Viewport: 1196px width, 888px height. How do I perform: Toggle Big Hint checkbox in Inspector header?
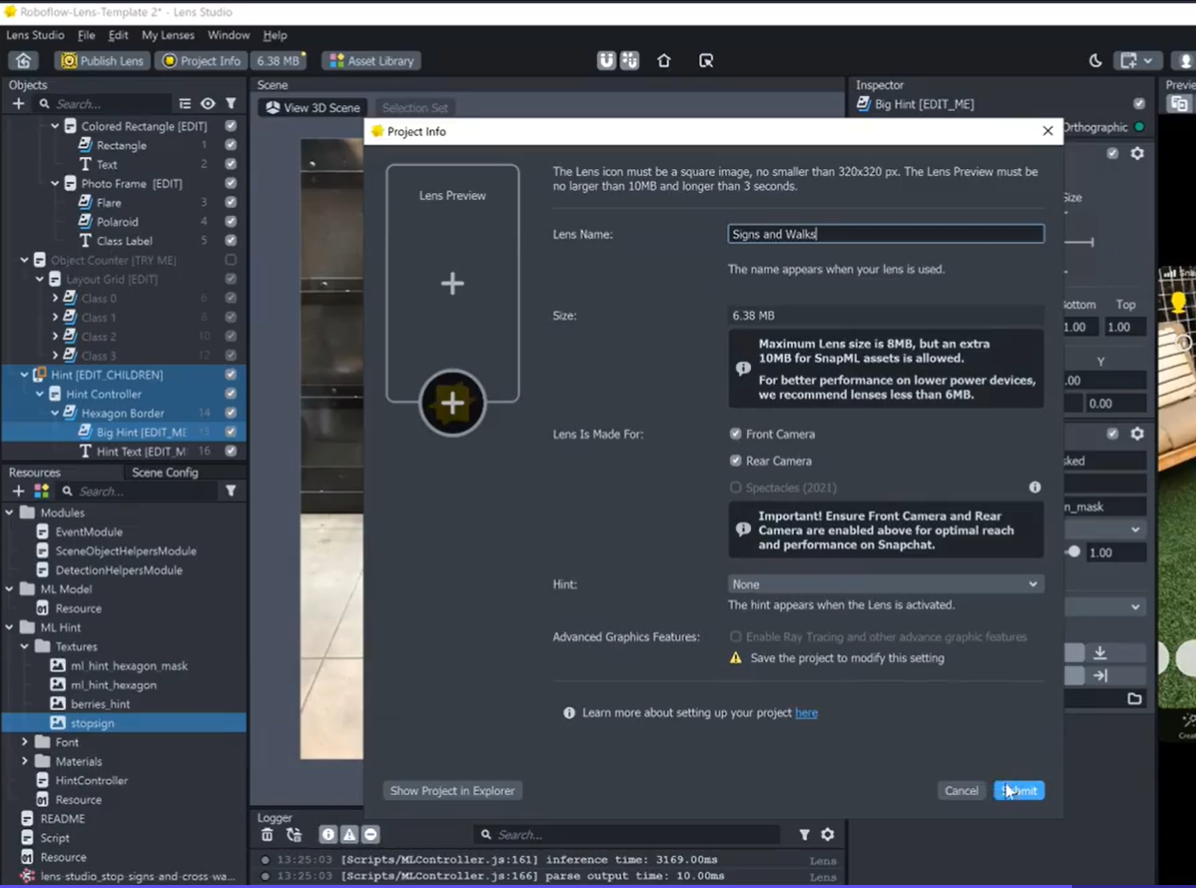(1139, 104)
